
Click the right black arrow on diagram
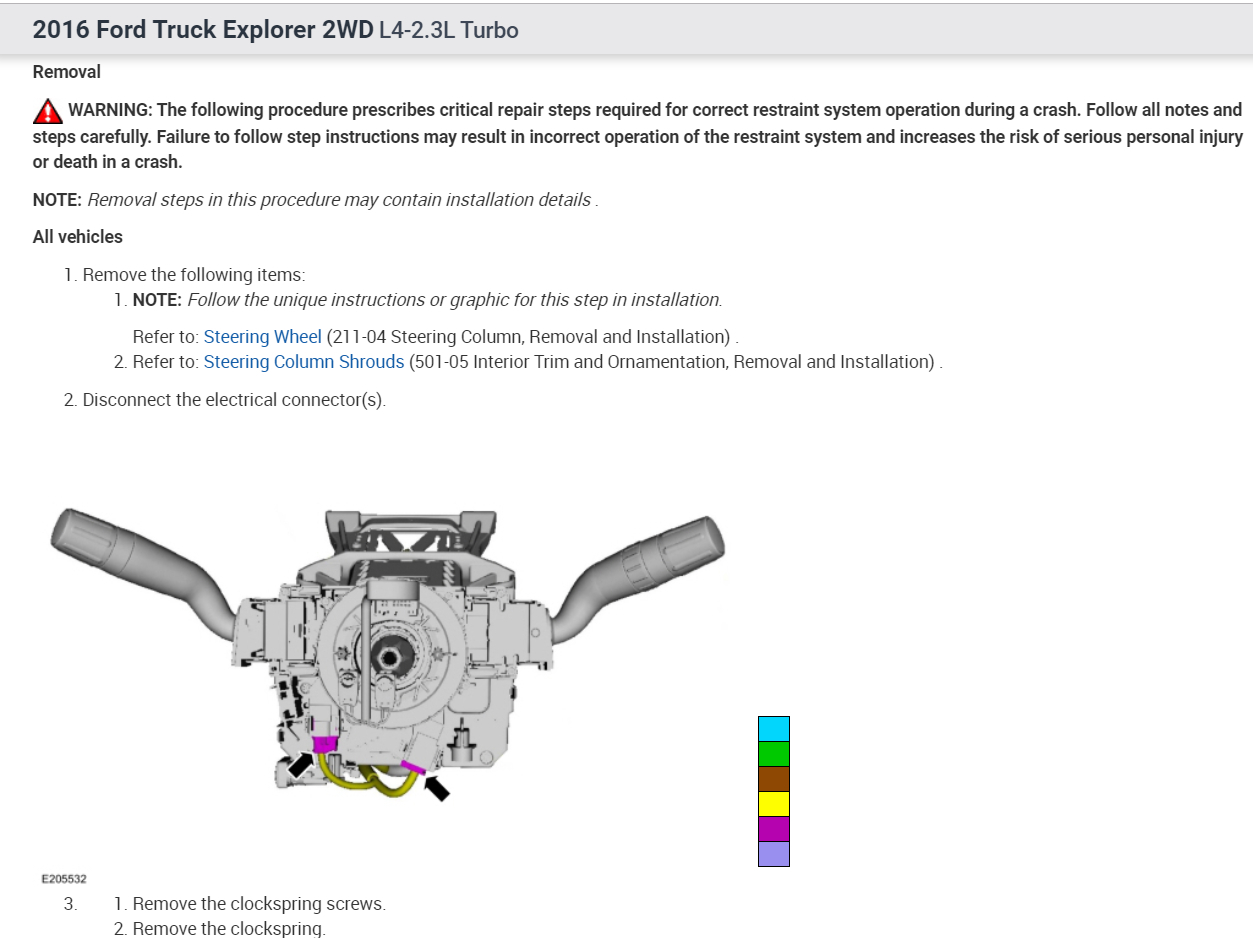pos(436,788)
